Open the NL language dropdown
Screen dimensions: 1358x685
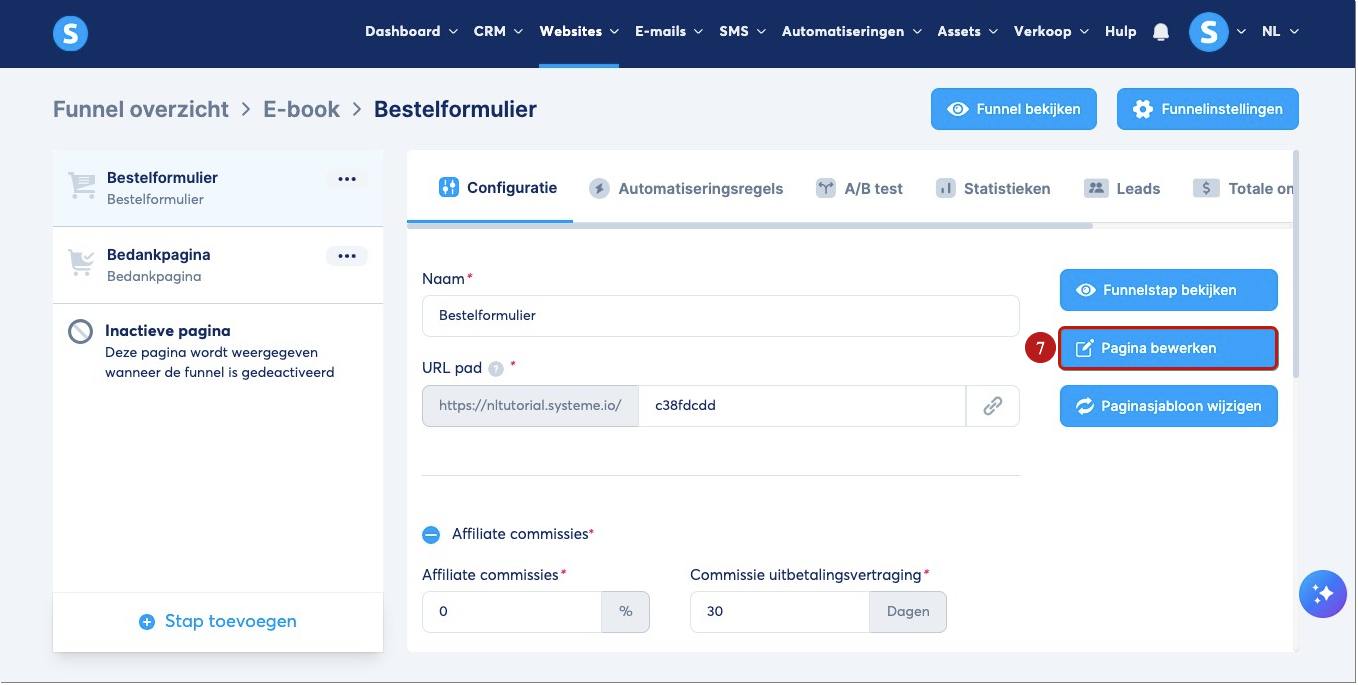pos(1280,31)
